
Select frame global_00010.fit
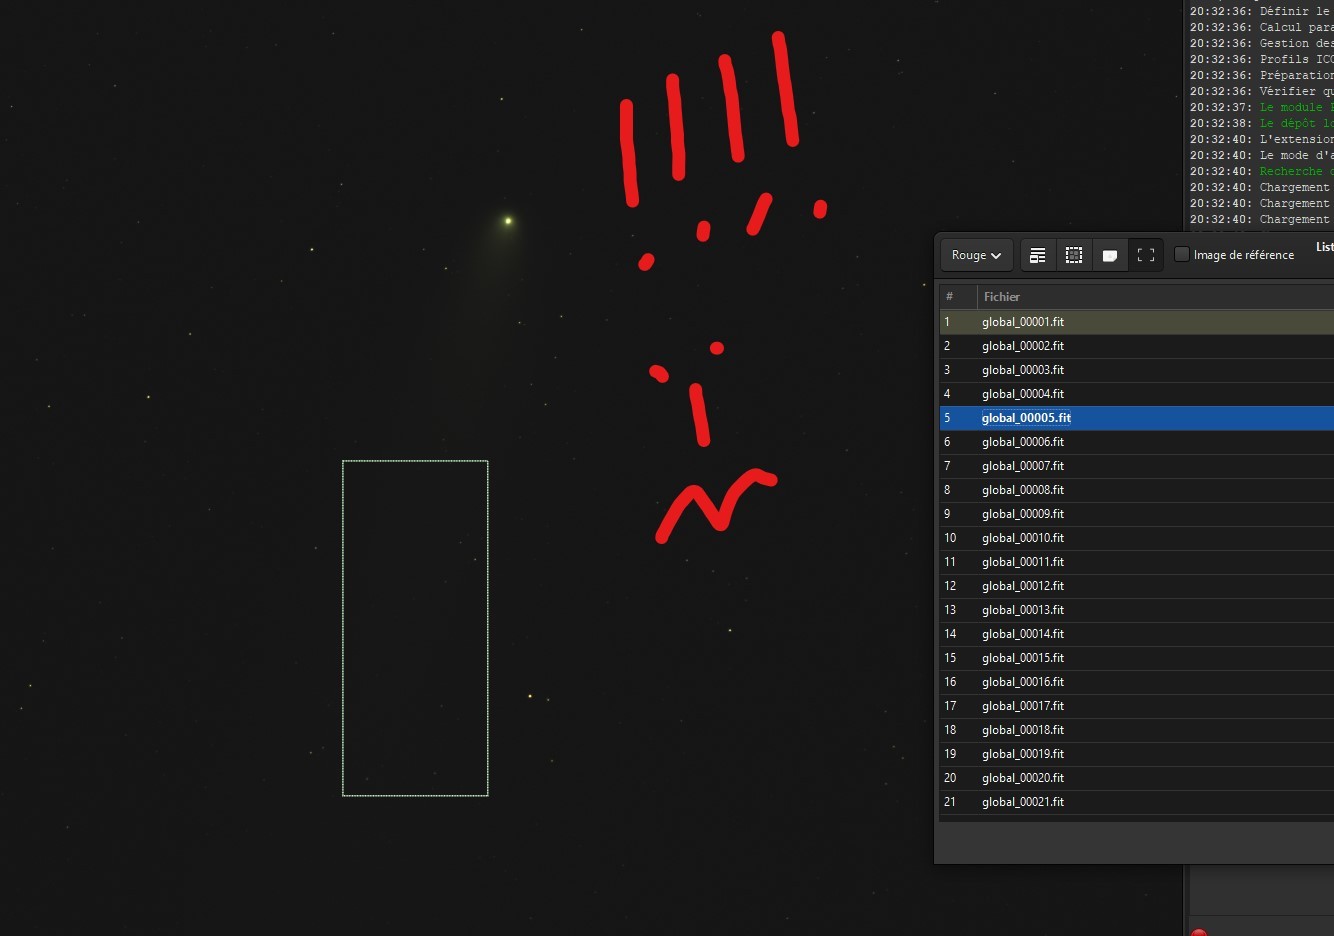pos(1023,538)
